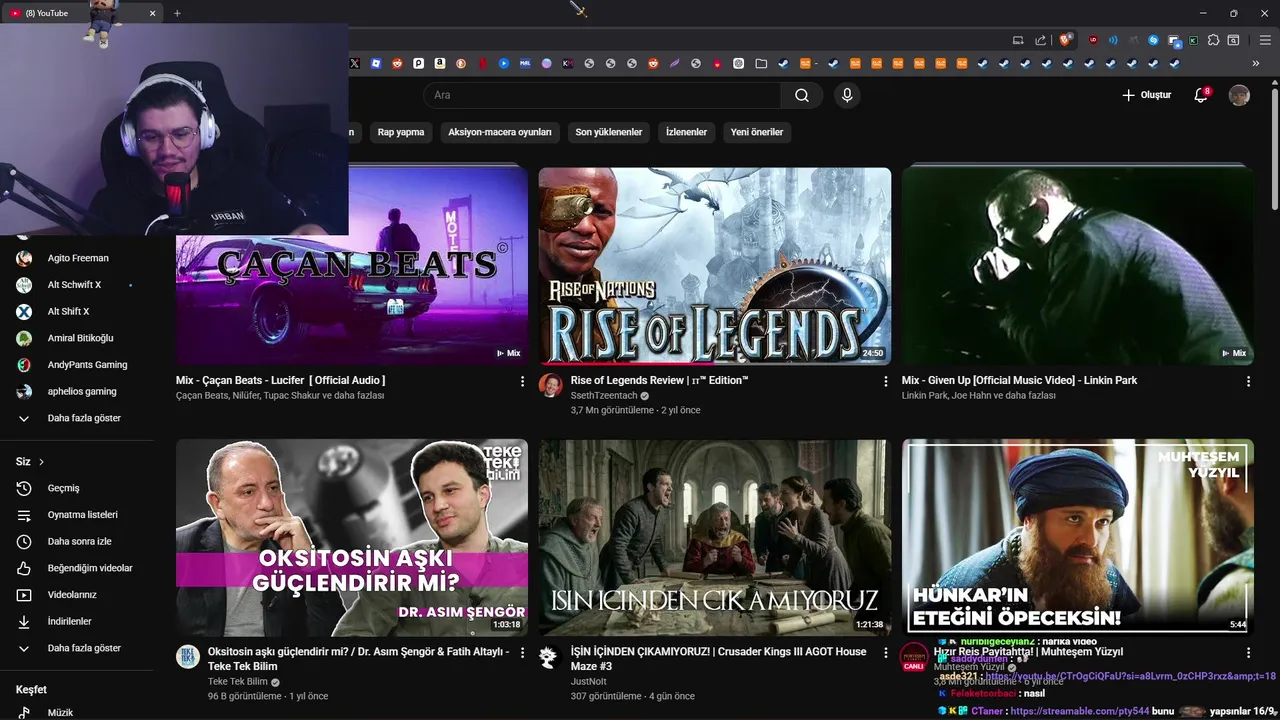Open the Brave Shields icon

point(1065,40)
